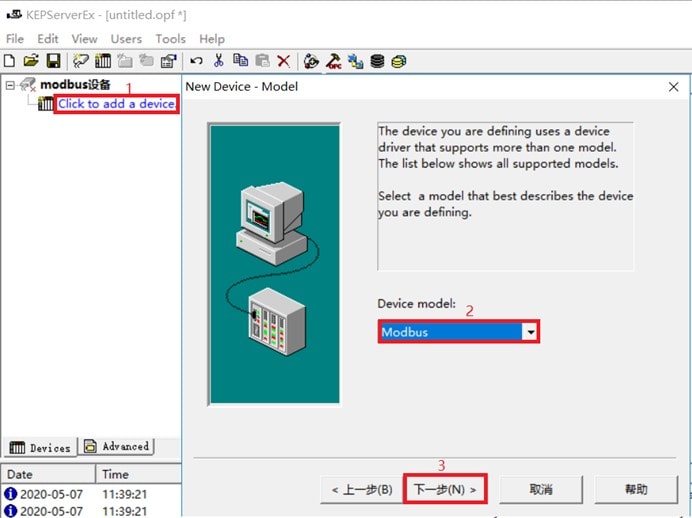Screen dimensions: 692x518
Task: Click the two-blue-computers toolbar icon
Action: (x=356, y=61)
